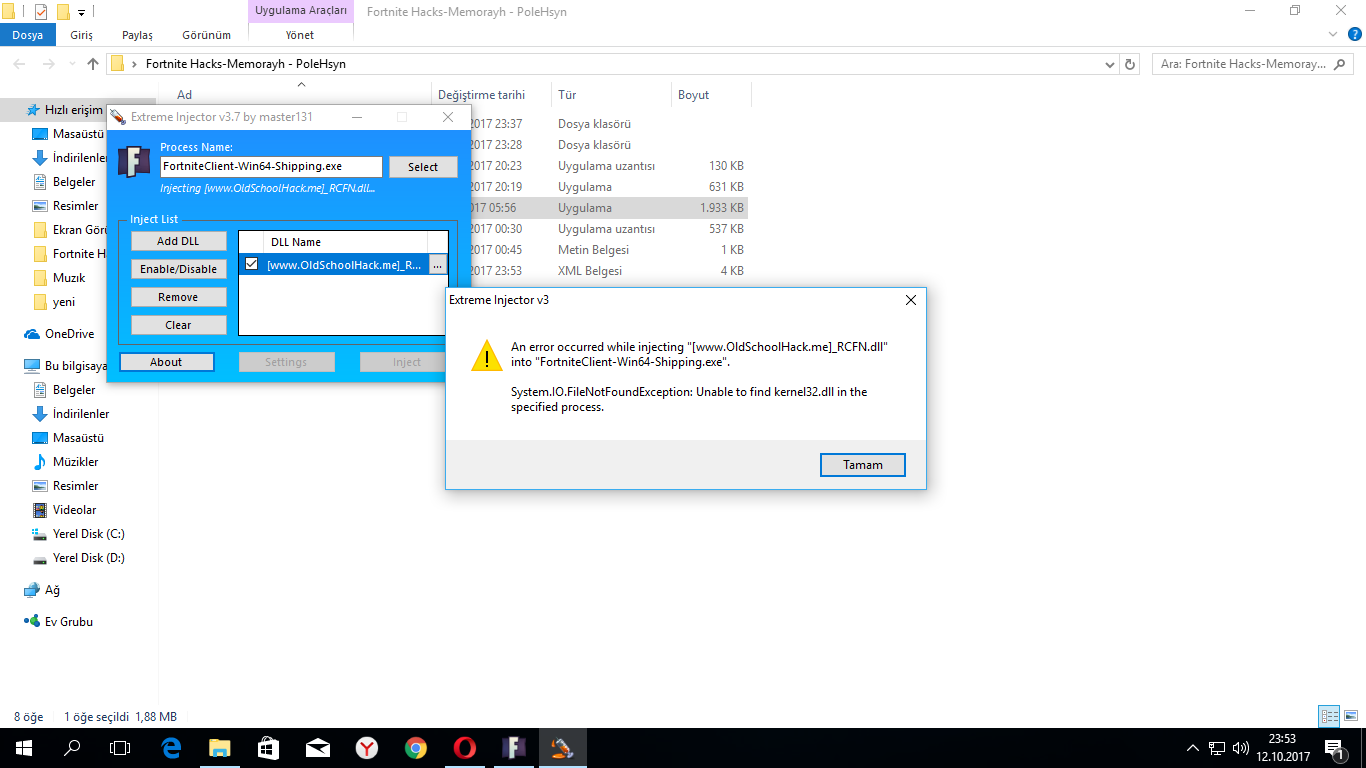
Task: Open the Customize Quick Access Toolbar dropdown
Action: pos(81,12)
